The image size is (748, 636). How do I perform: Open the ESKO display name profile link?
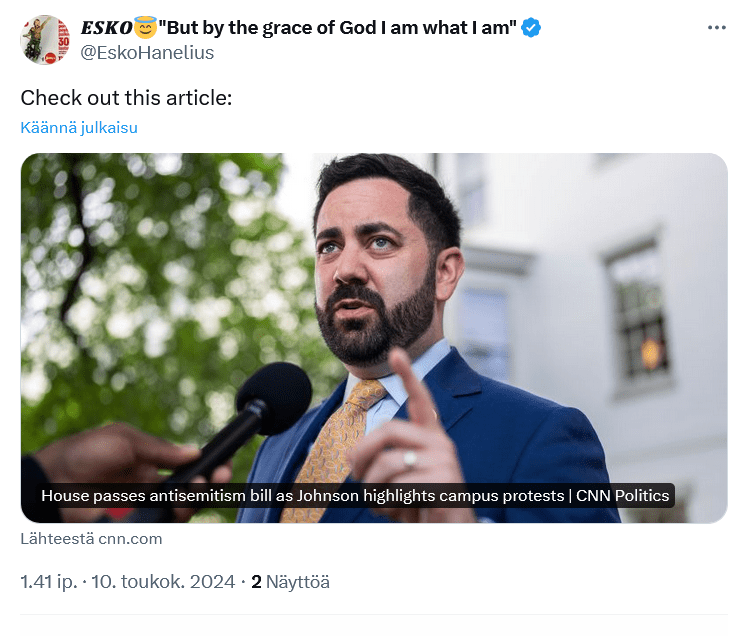click(107, 28)
